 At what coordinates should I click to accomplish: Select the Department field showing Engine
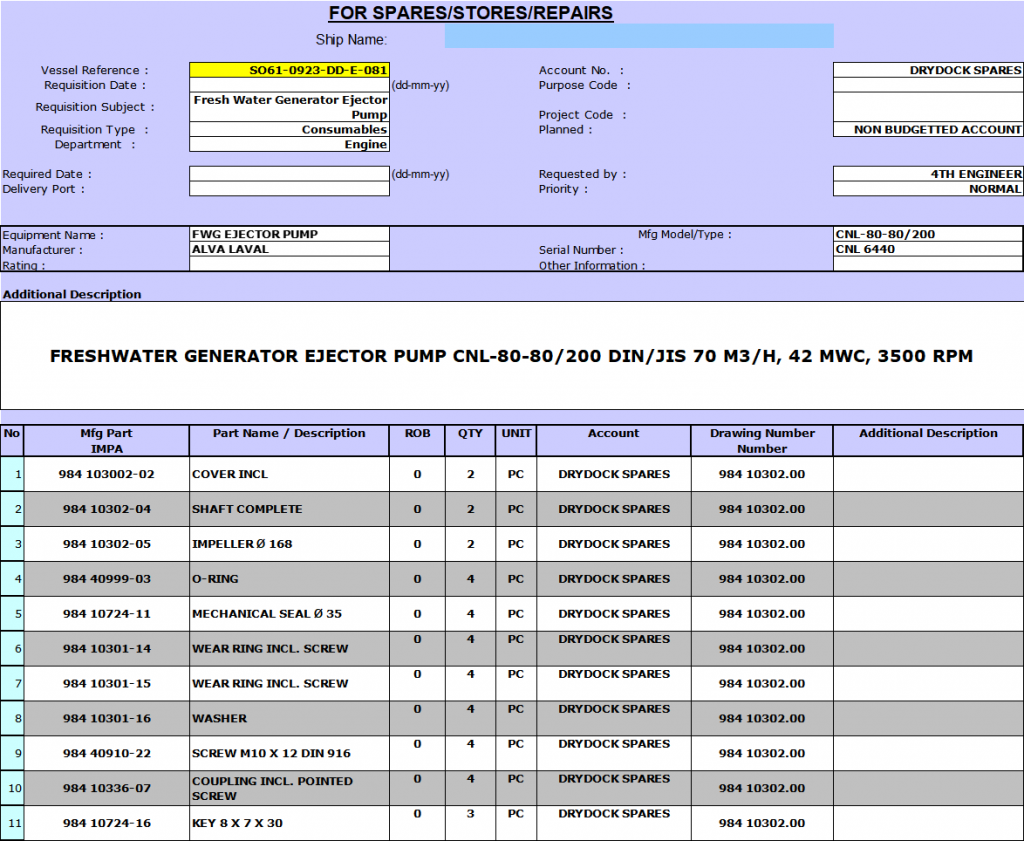(289, 145)
